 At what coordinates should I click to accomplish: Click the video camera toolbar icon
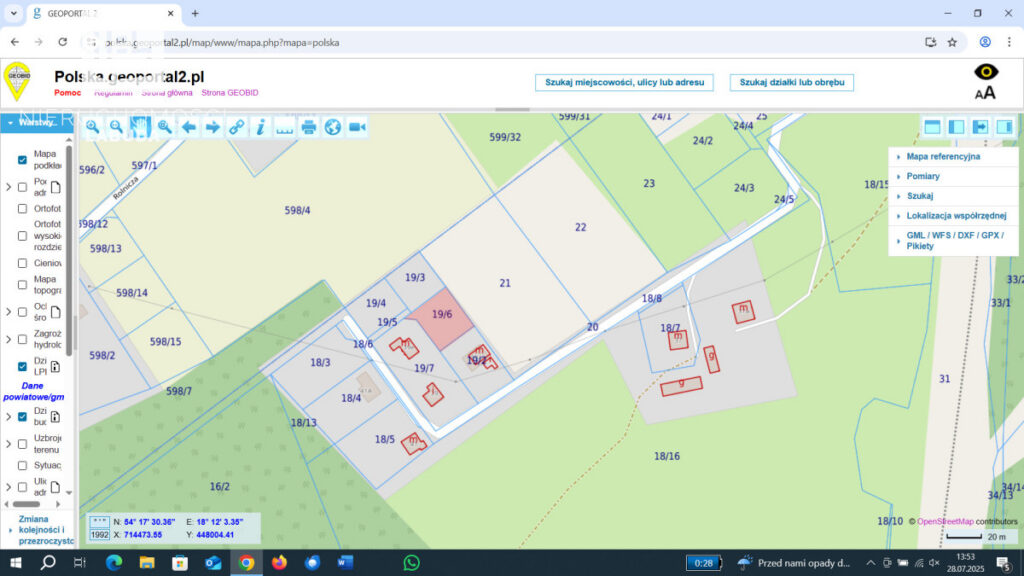[357, 127]
